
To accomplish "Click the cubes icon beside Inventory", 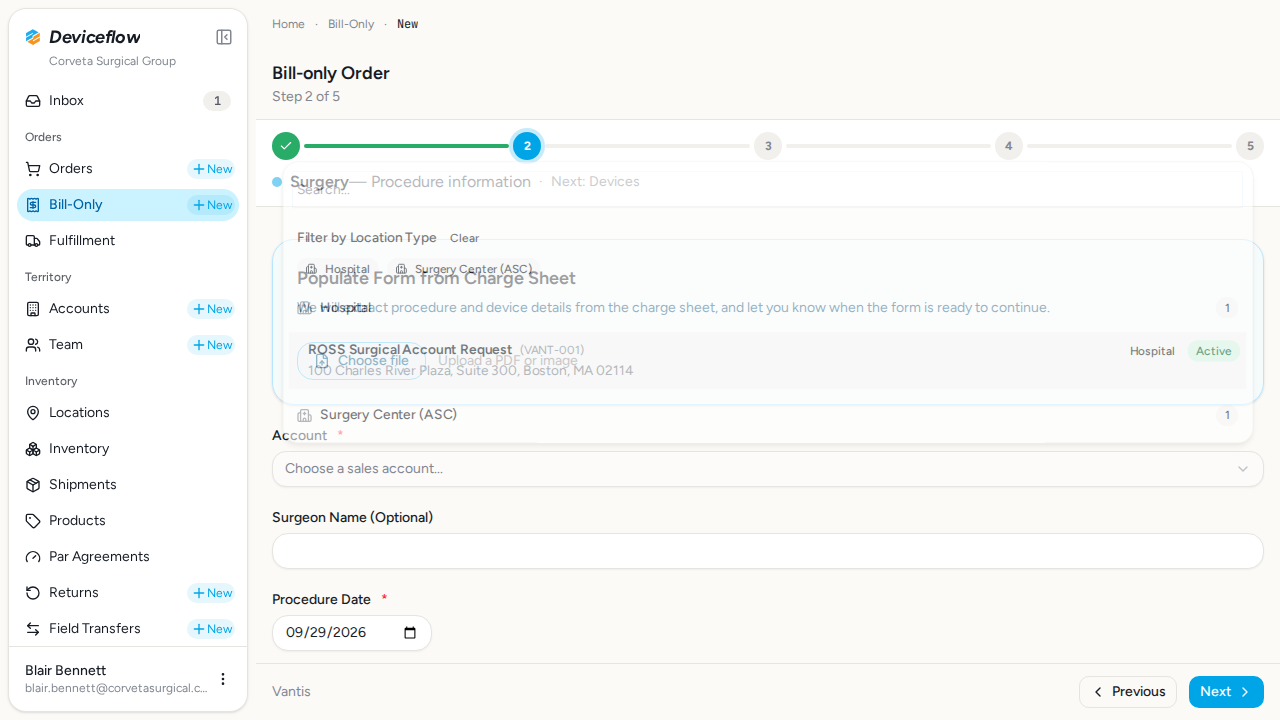I will pos(33,449).
